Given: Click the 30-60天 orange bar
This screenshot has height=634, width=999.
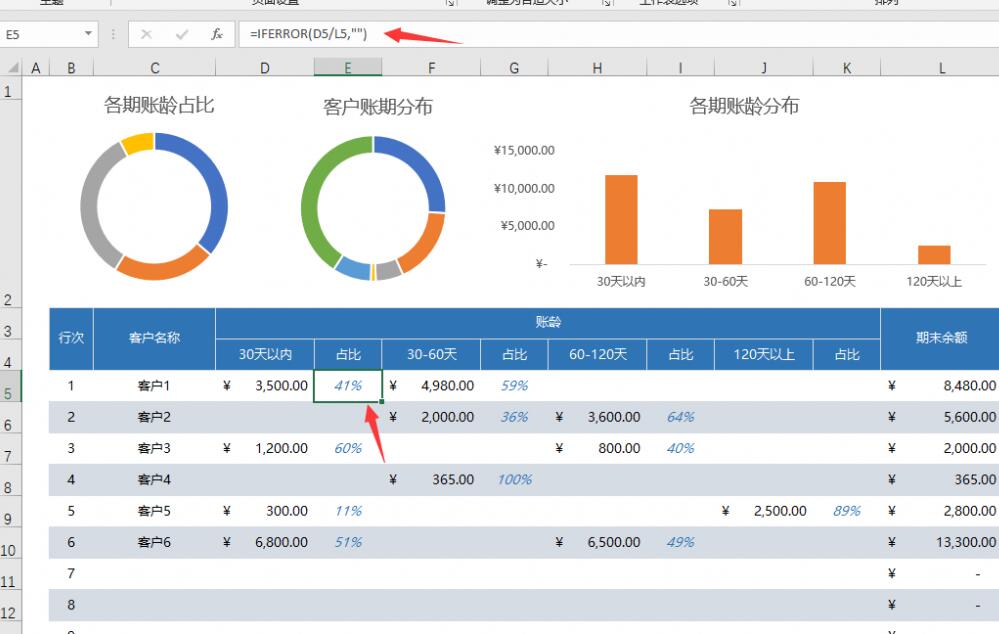Looking at the screenshot, I should (725, 236).
